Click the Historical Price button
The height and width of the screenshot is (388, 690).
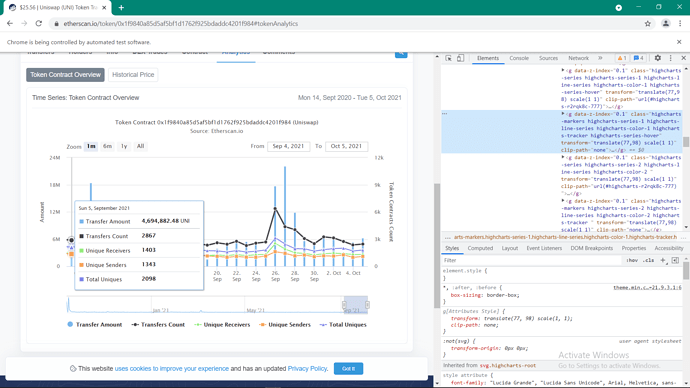coord(133,75)
